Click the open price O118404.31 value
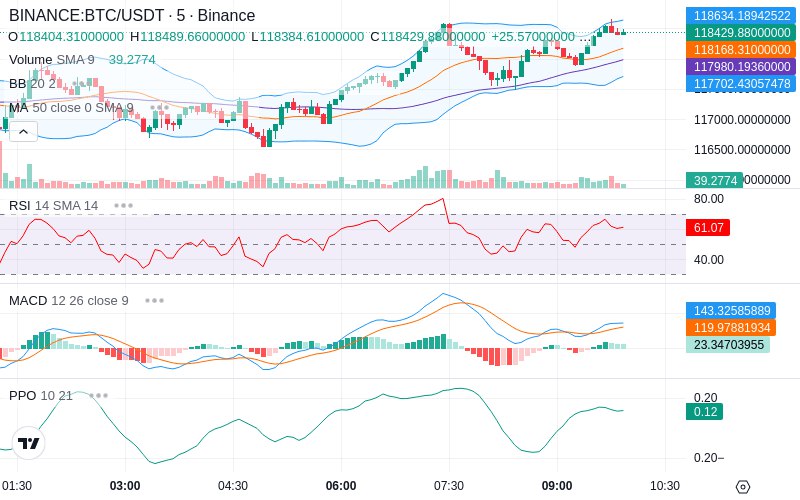Screen dimensions: 800x500 [x=66, y=37]
